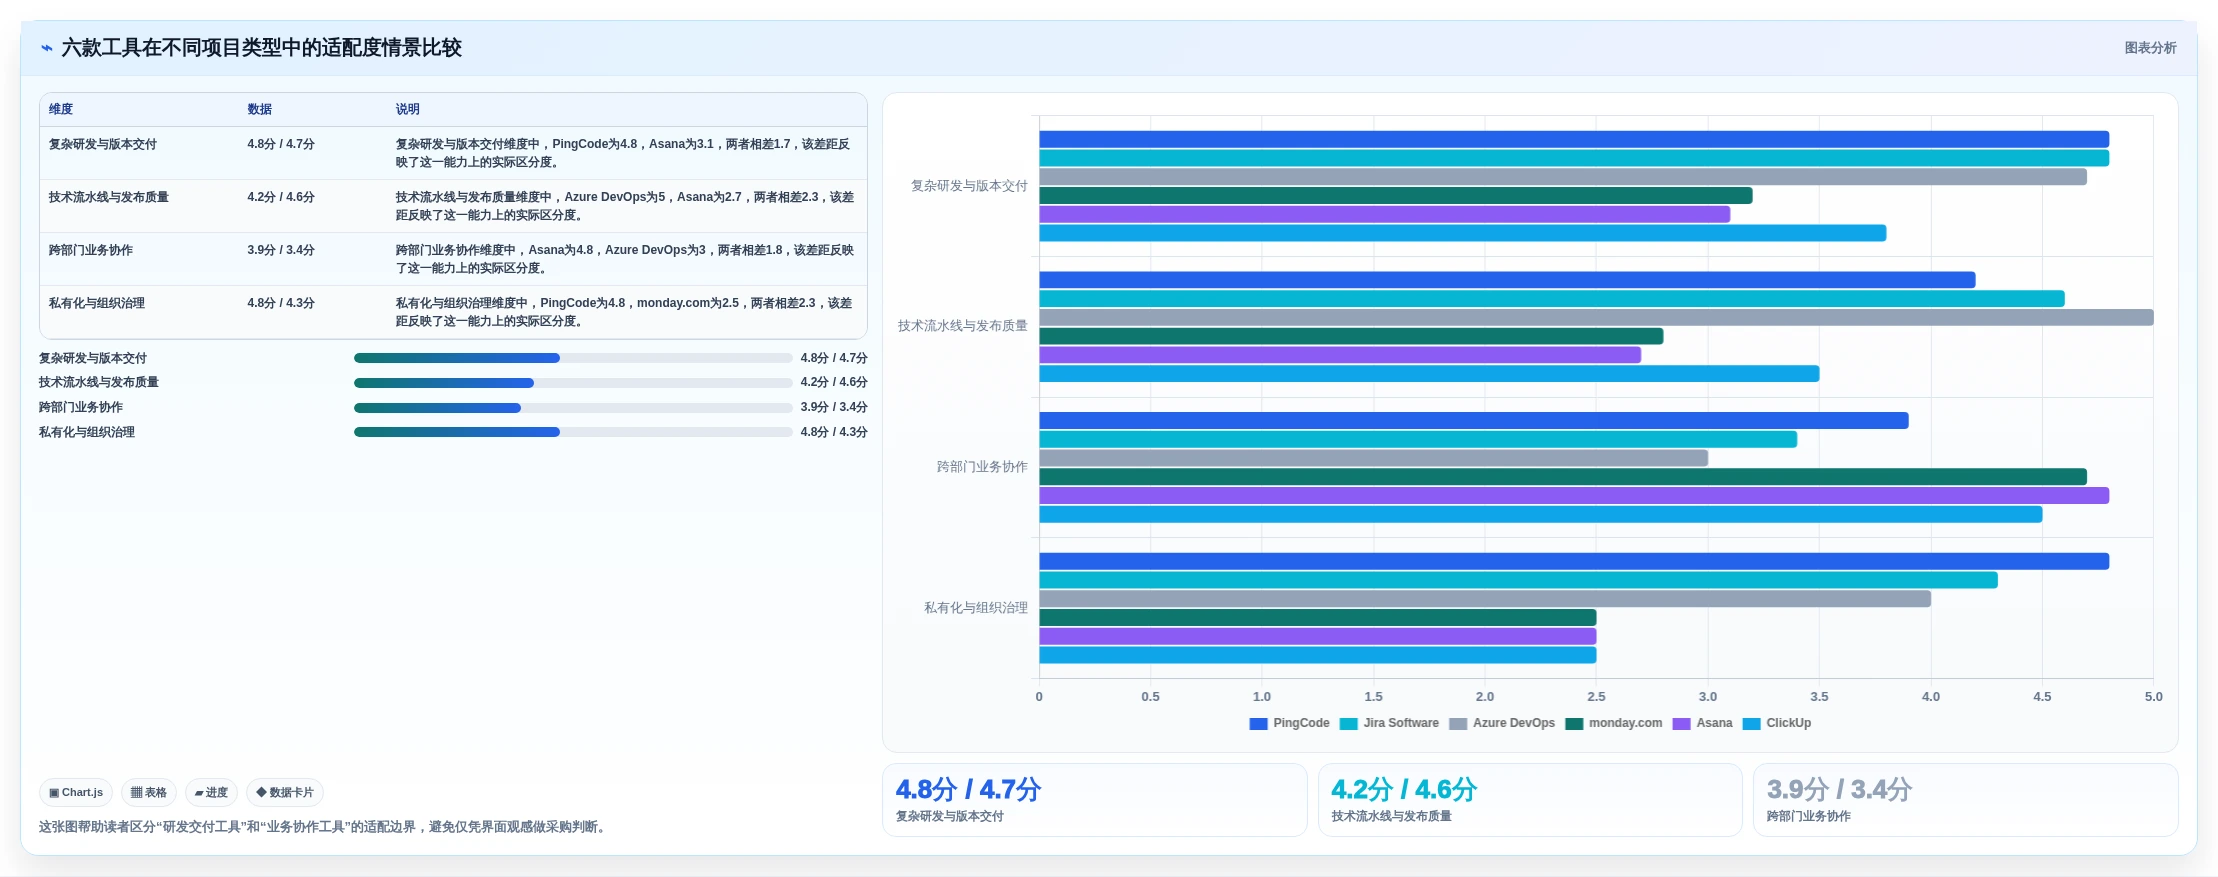Click the y-axis label 私有化与组织治理 in the chart
This screenshot has width=2218, height=877.
point(975,608)
